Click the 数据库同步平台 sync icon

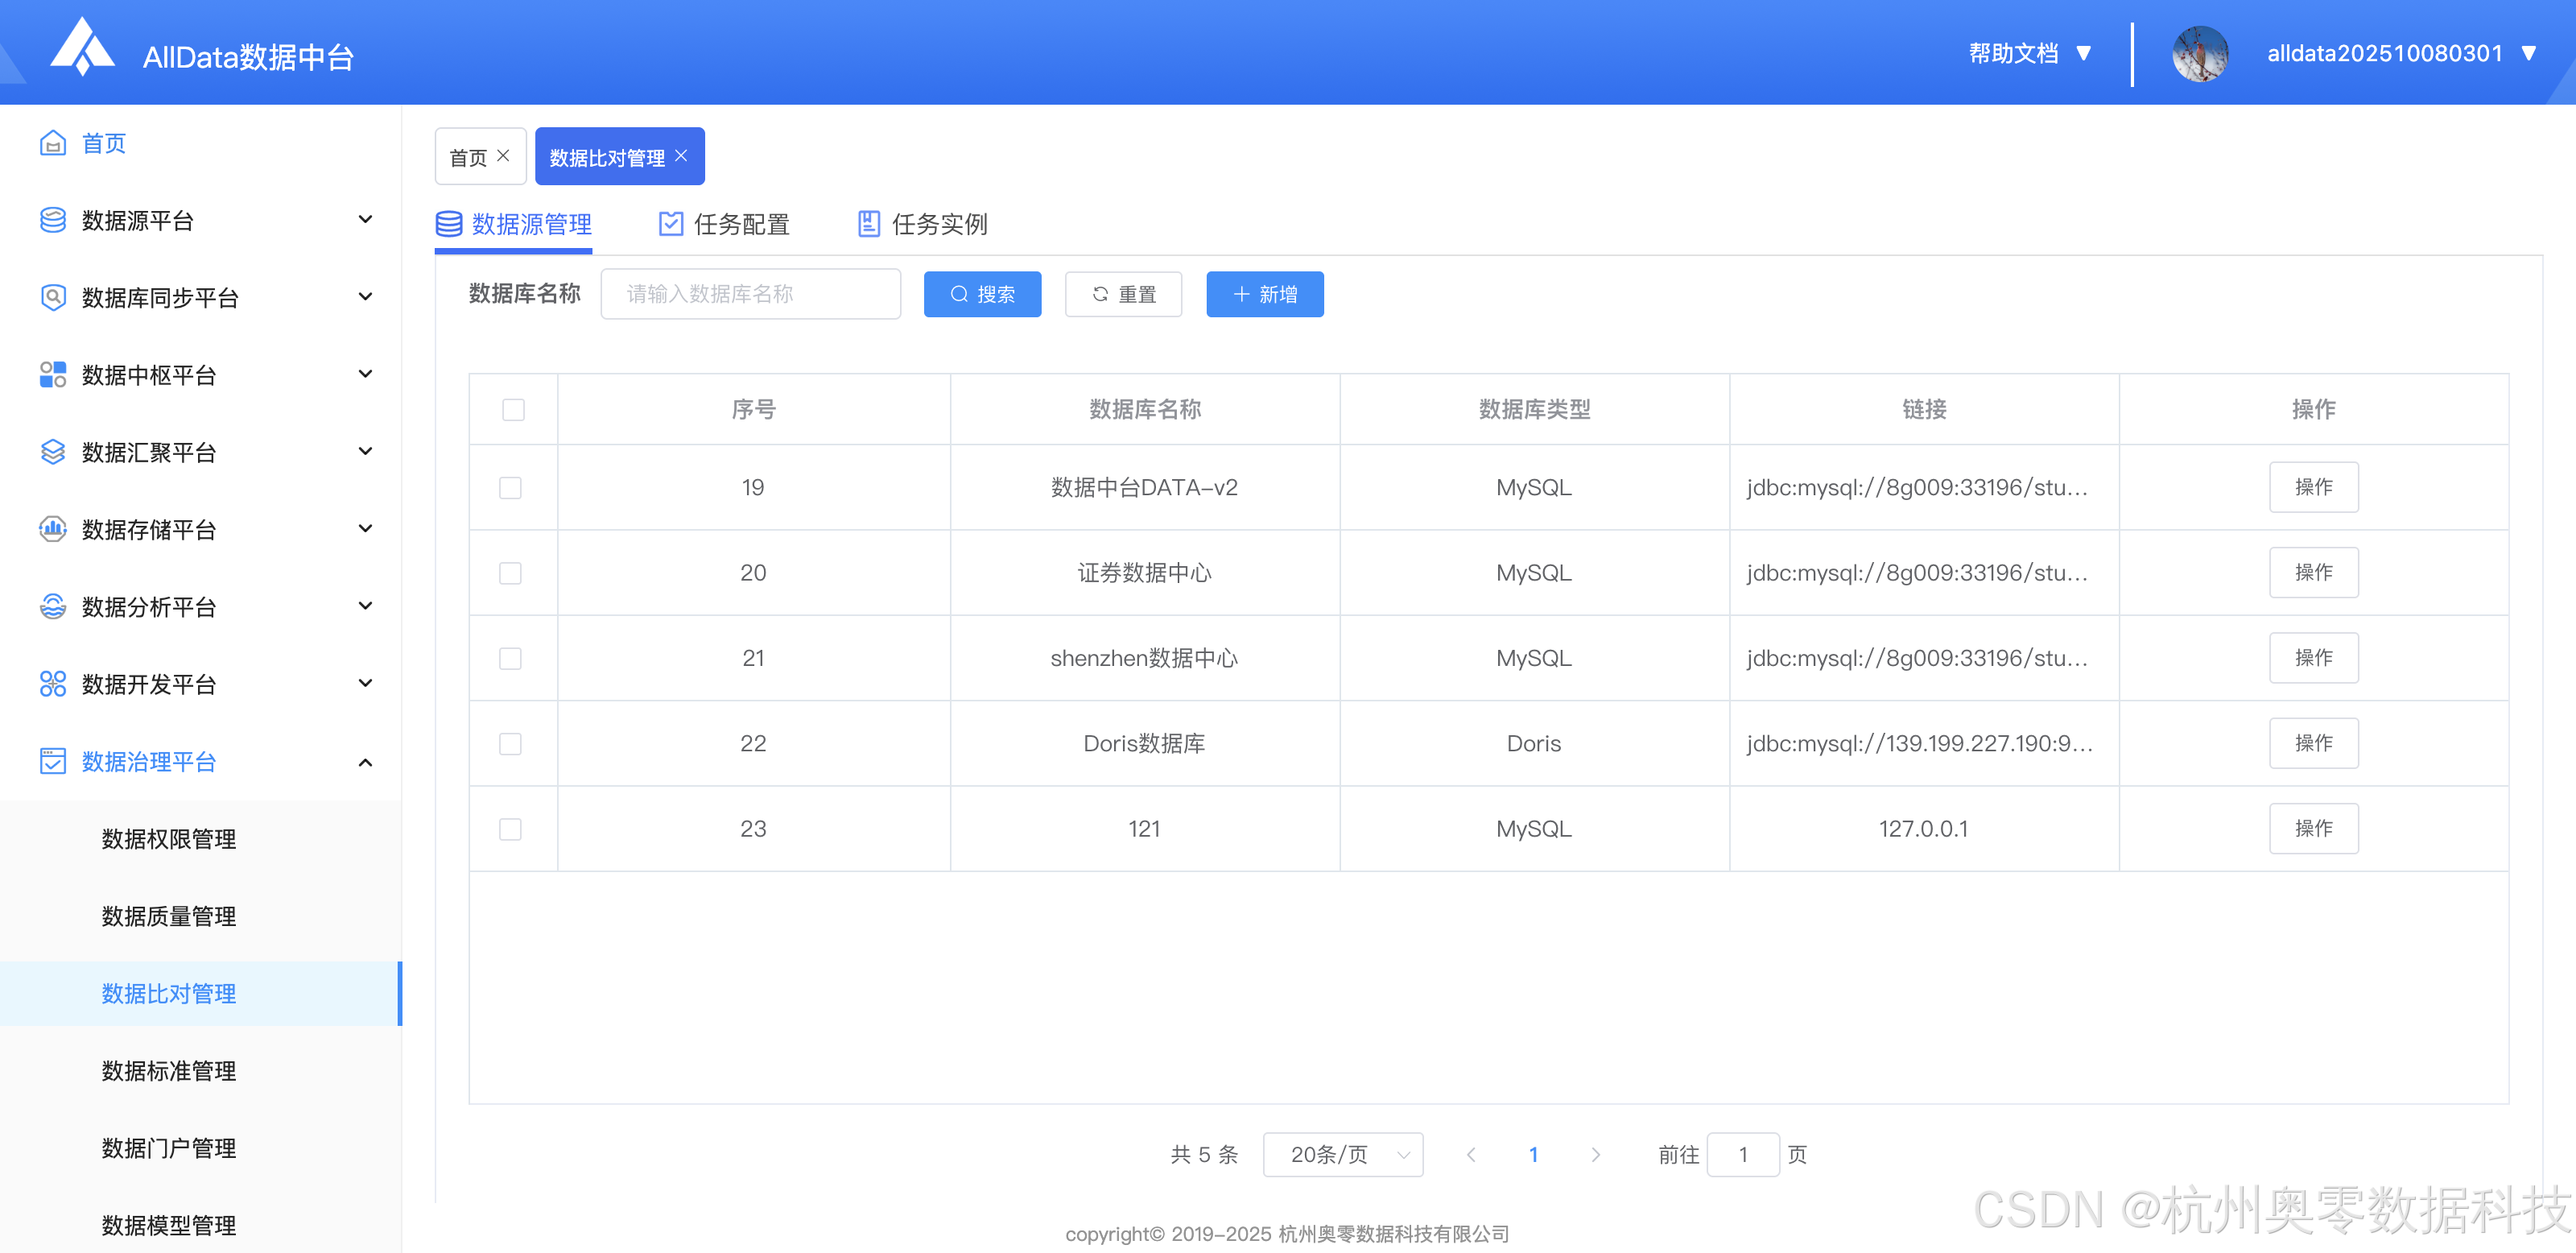53,297
